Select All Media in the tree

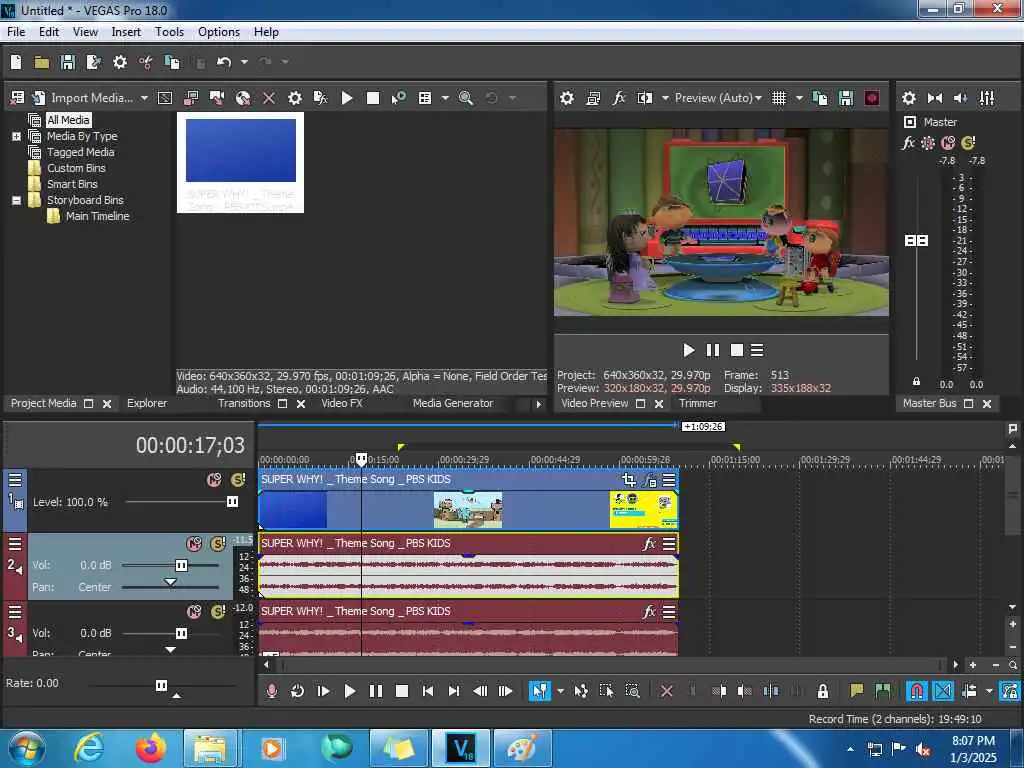(68, 120)
